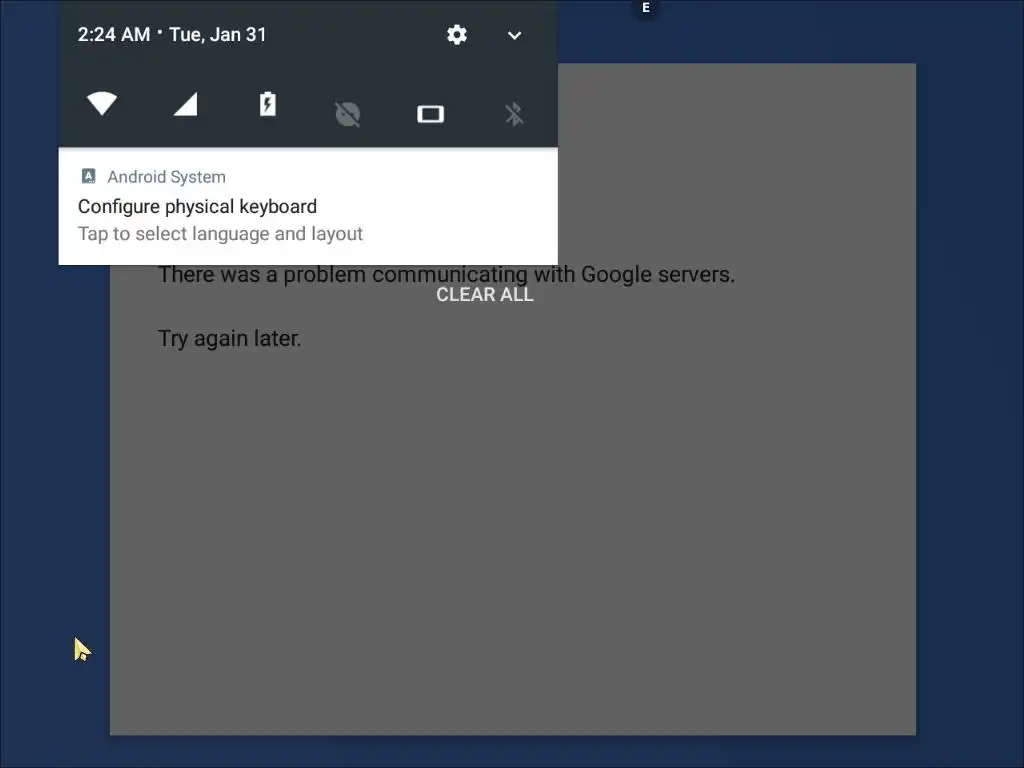This screenshot has width=1024, height=768.
Task: Select the 'Tap to select language and layout' text
Action: click(220, 234)
